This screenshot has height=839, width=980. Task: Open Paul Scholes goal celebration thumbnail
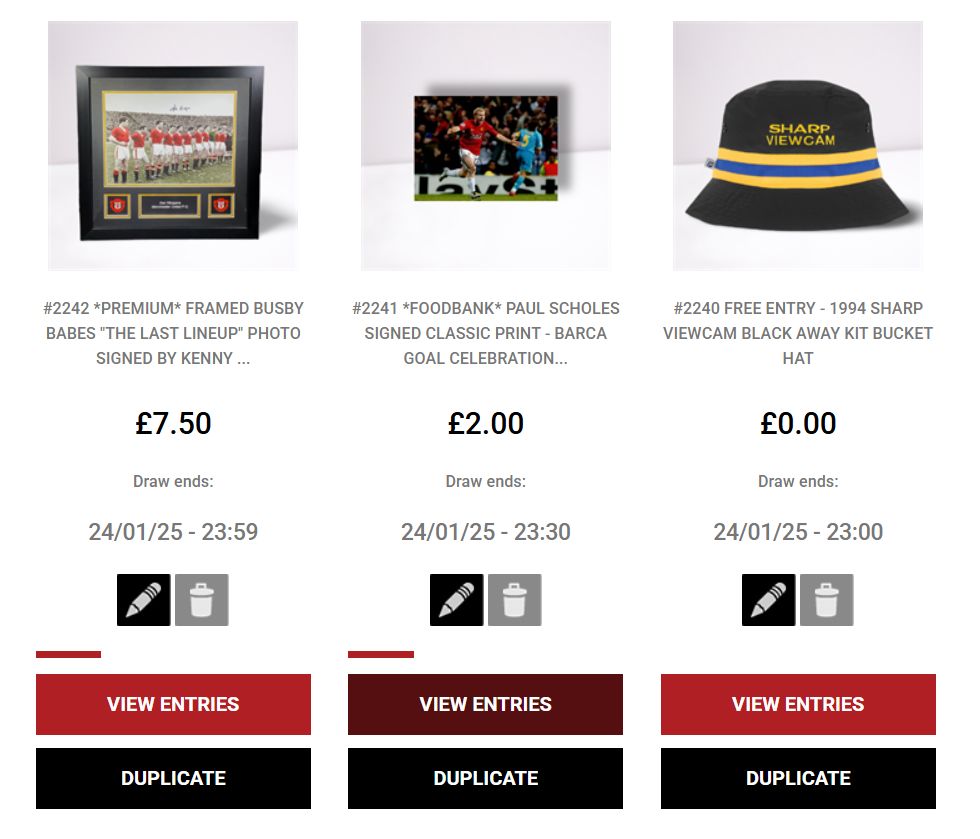[486, 146]
